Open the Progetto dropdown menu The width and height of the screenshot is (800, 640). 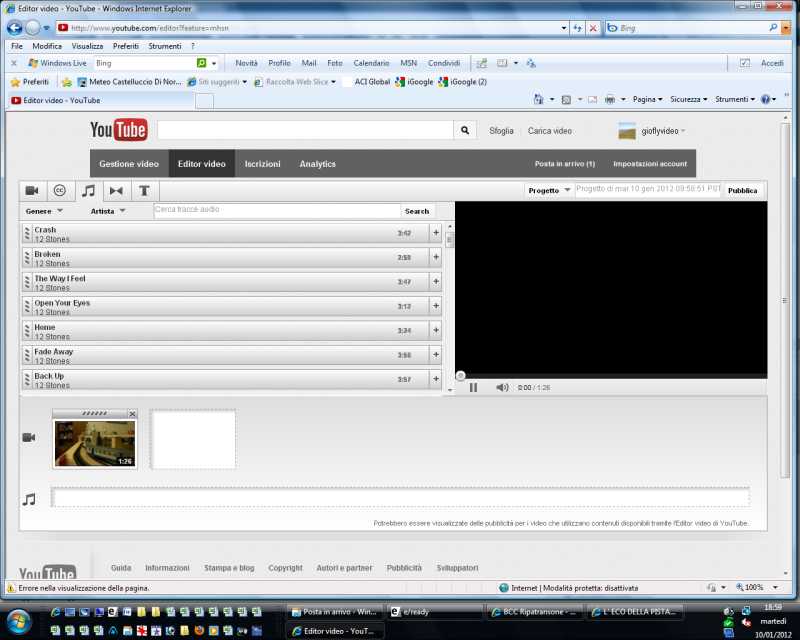[x=549, y=190]
